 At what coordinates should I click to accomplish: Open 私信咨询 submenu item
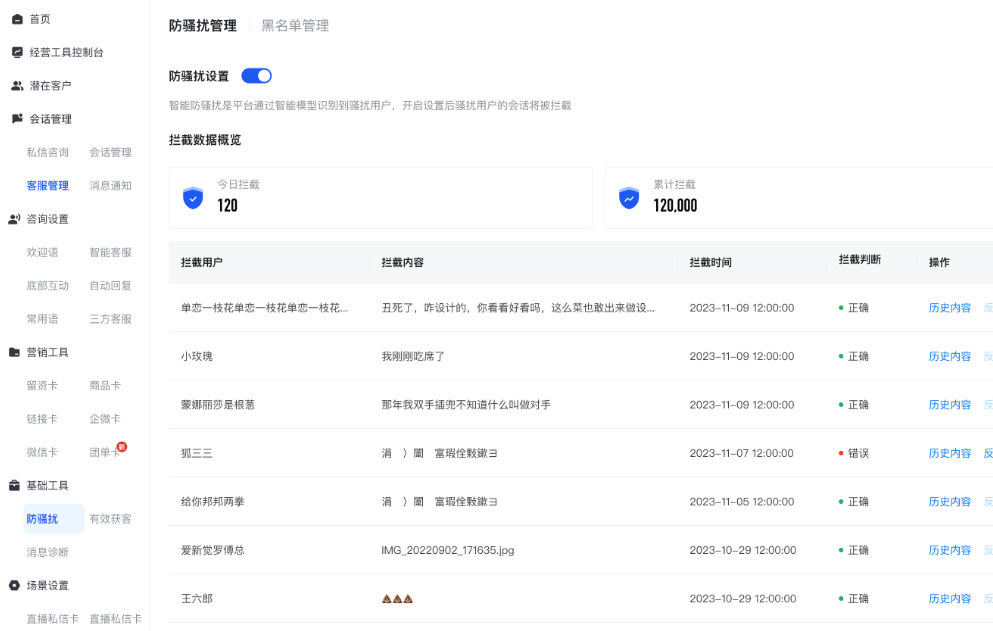pos(47,152)
